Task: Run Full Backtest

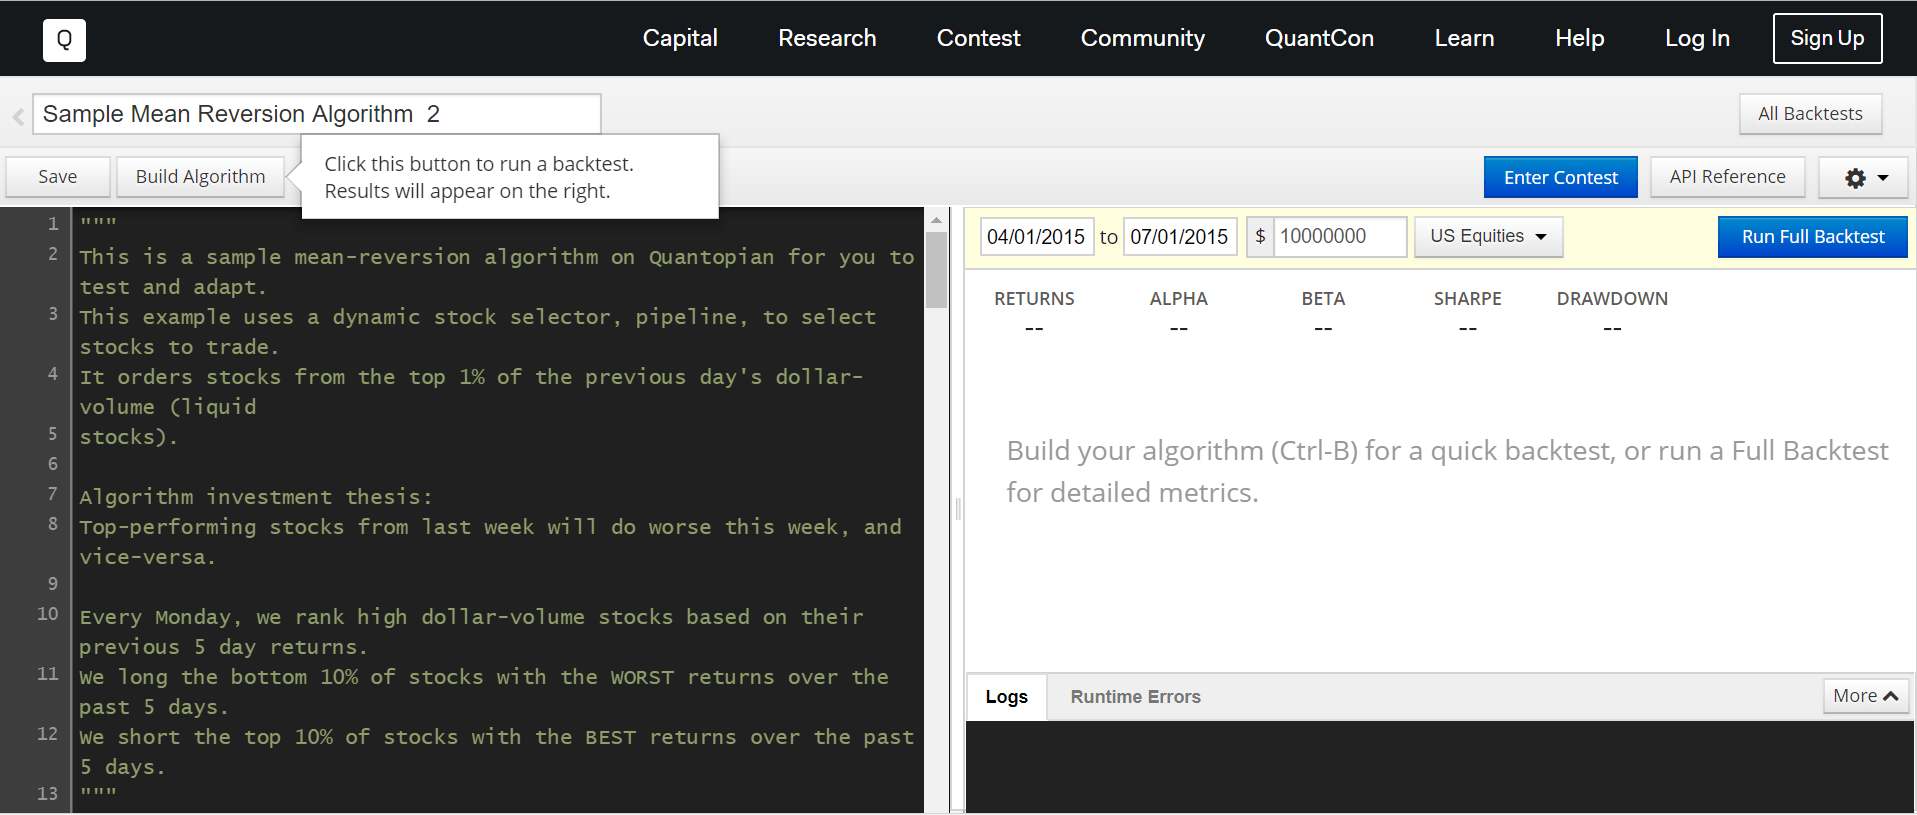Action: (x=1812, y=237)
